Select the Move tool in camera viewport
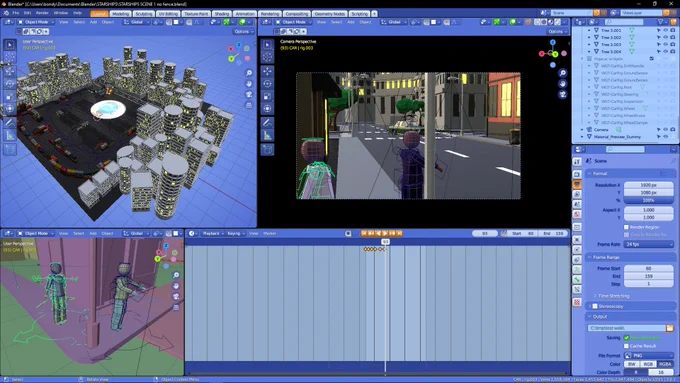This screenshot has height=383, width=680. [x=268, y=71]
